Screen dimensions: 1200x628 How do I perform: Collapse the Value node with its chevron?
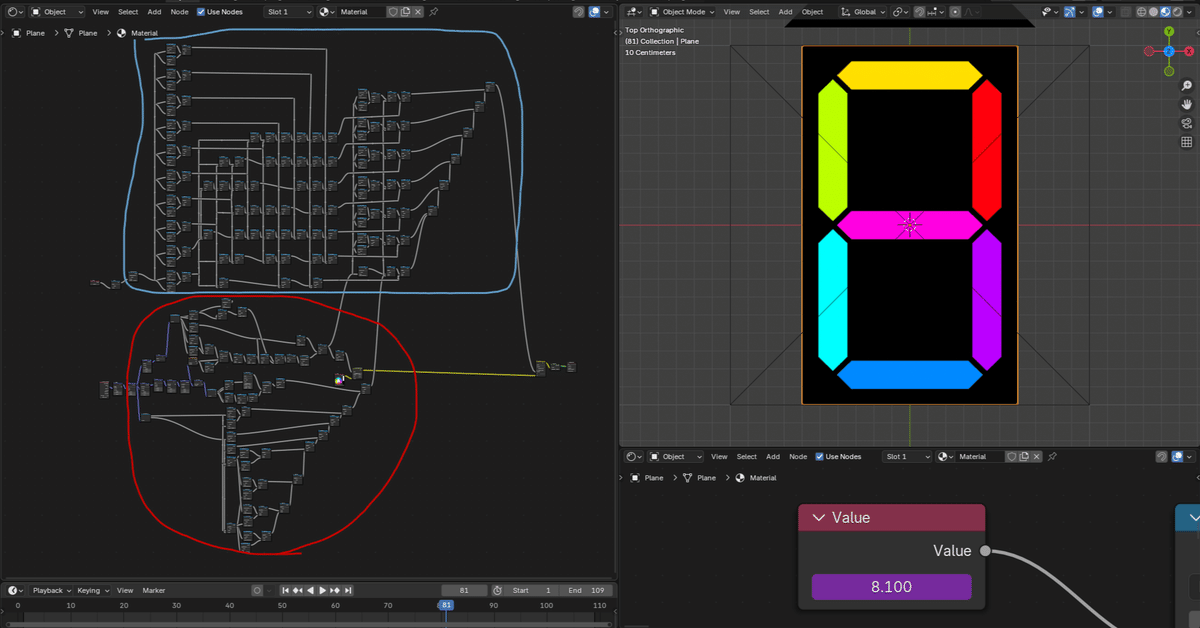pos(819,517)
